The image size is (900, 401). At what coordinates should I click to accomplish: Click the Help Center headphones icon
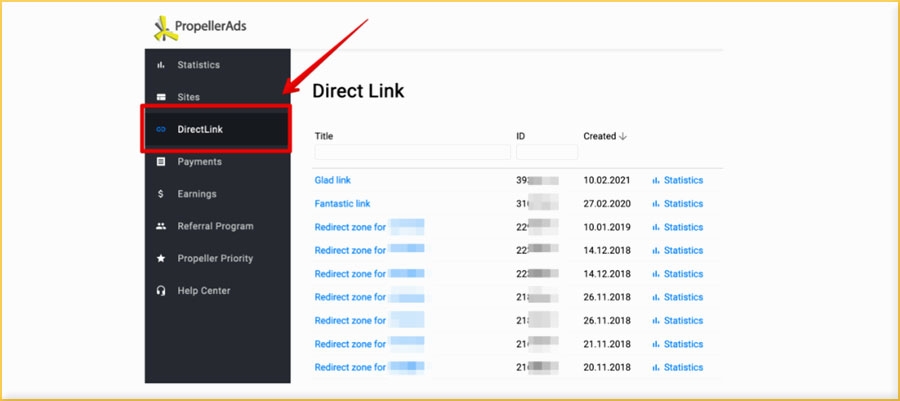160,291
